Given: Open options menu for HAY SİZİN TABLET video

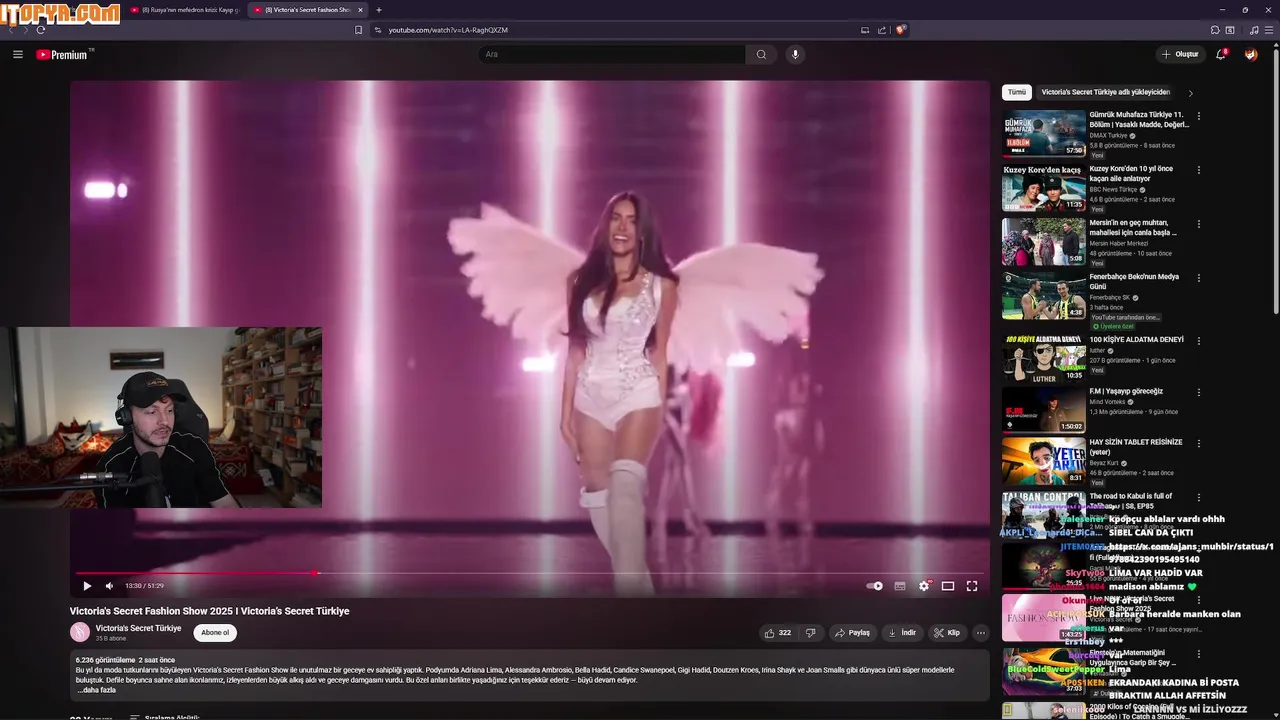Looking at the screenshot, I should coord(1199,443).
